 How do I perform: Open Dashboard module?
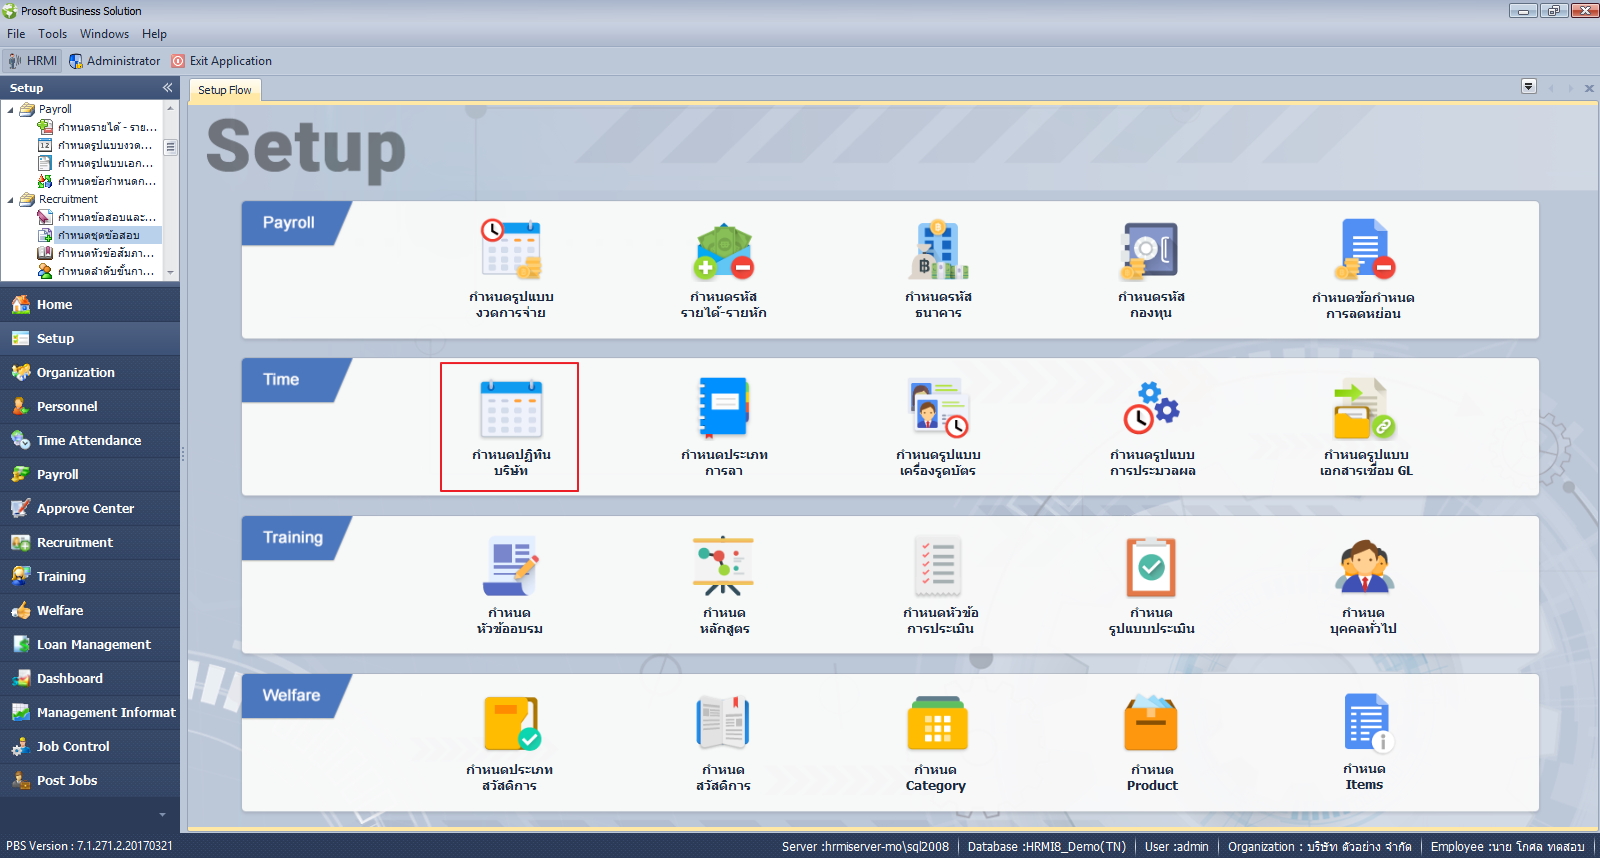[90, 678]
